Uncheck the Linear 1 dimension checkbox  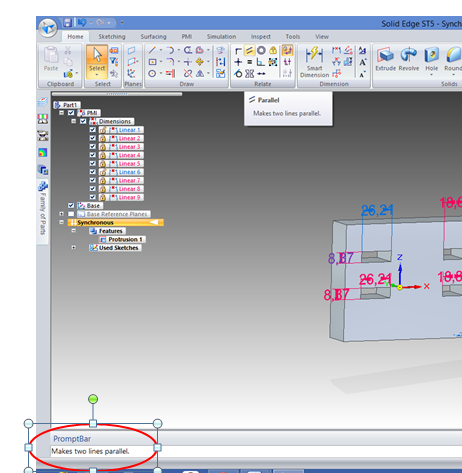pos(93,130)
